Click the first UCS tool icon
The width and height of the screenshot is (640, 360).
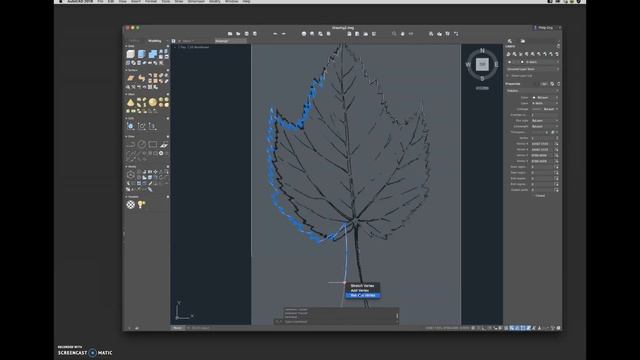coord(131,126)
